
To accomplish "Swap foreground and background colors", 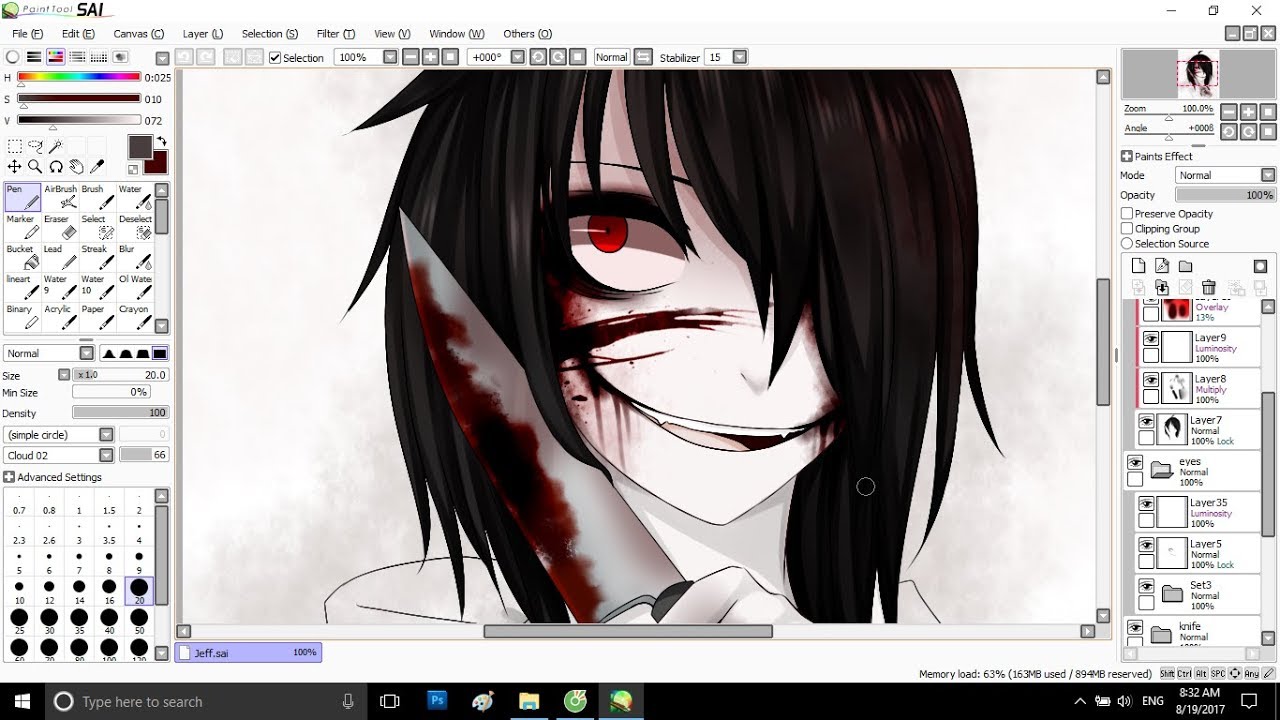I will point(162,142).
